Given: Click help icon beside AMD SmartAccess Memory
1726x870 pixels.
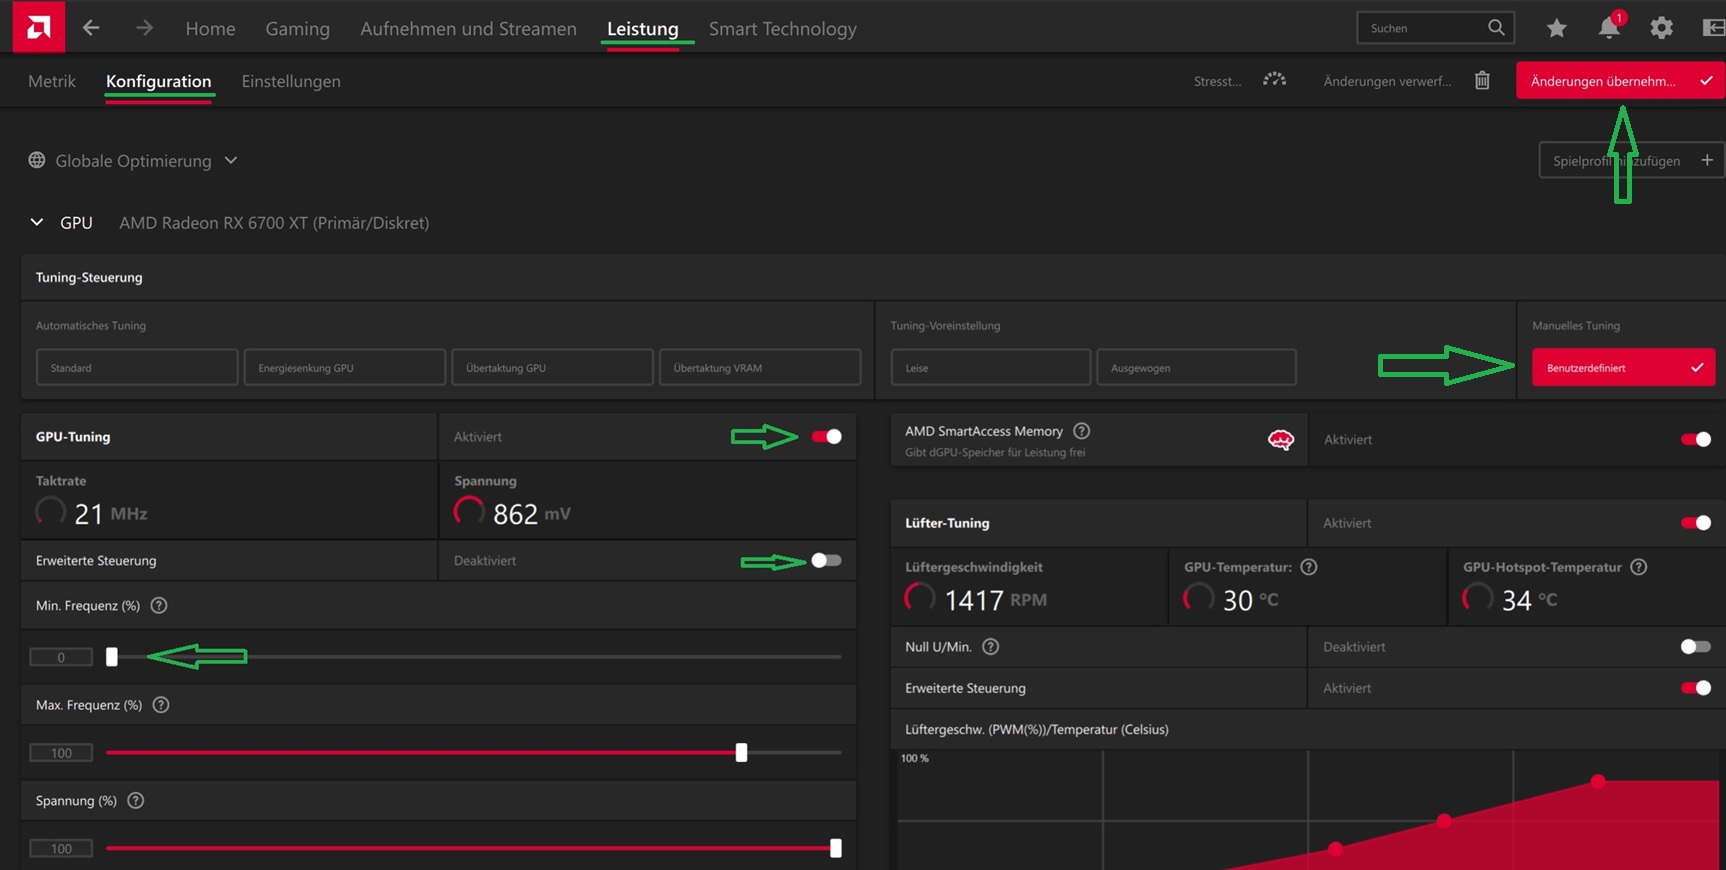Looking at the screenshot, I should tap(1081, 431).
